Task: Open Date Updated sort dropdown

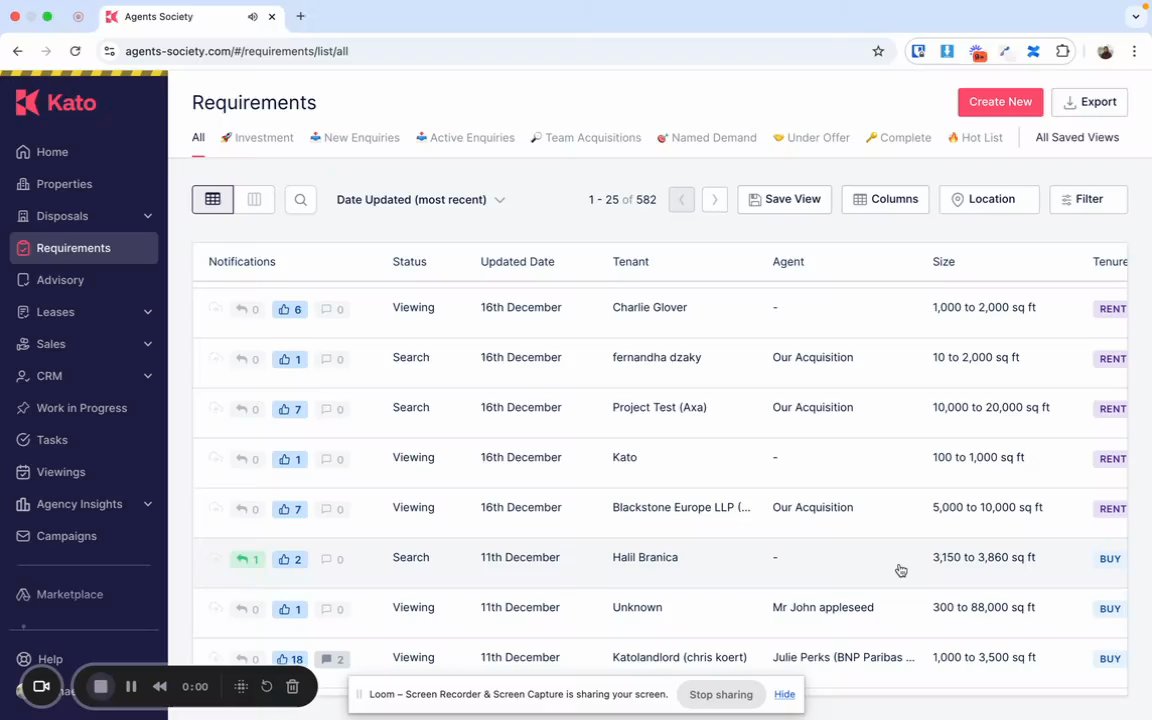Action: (x=421, y=200)
